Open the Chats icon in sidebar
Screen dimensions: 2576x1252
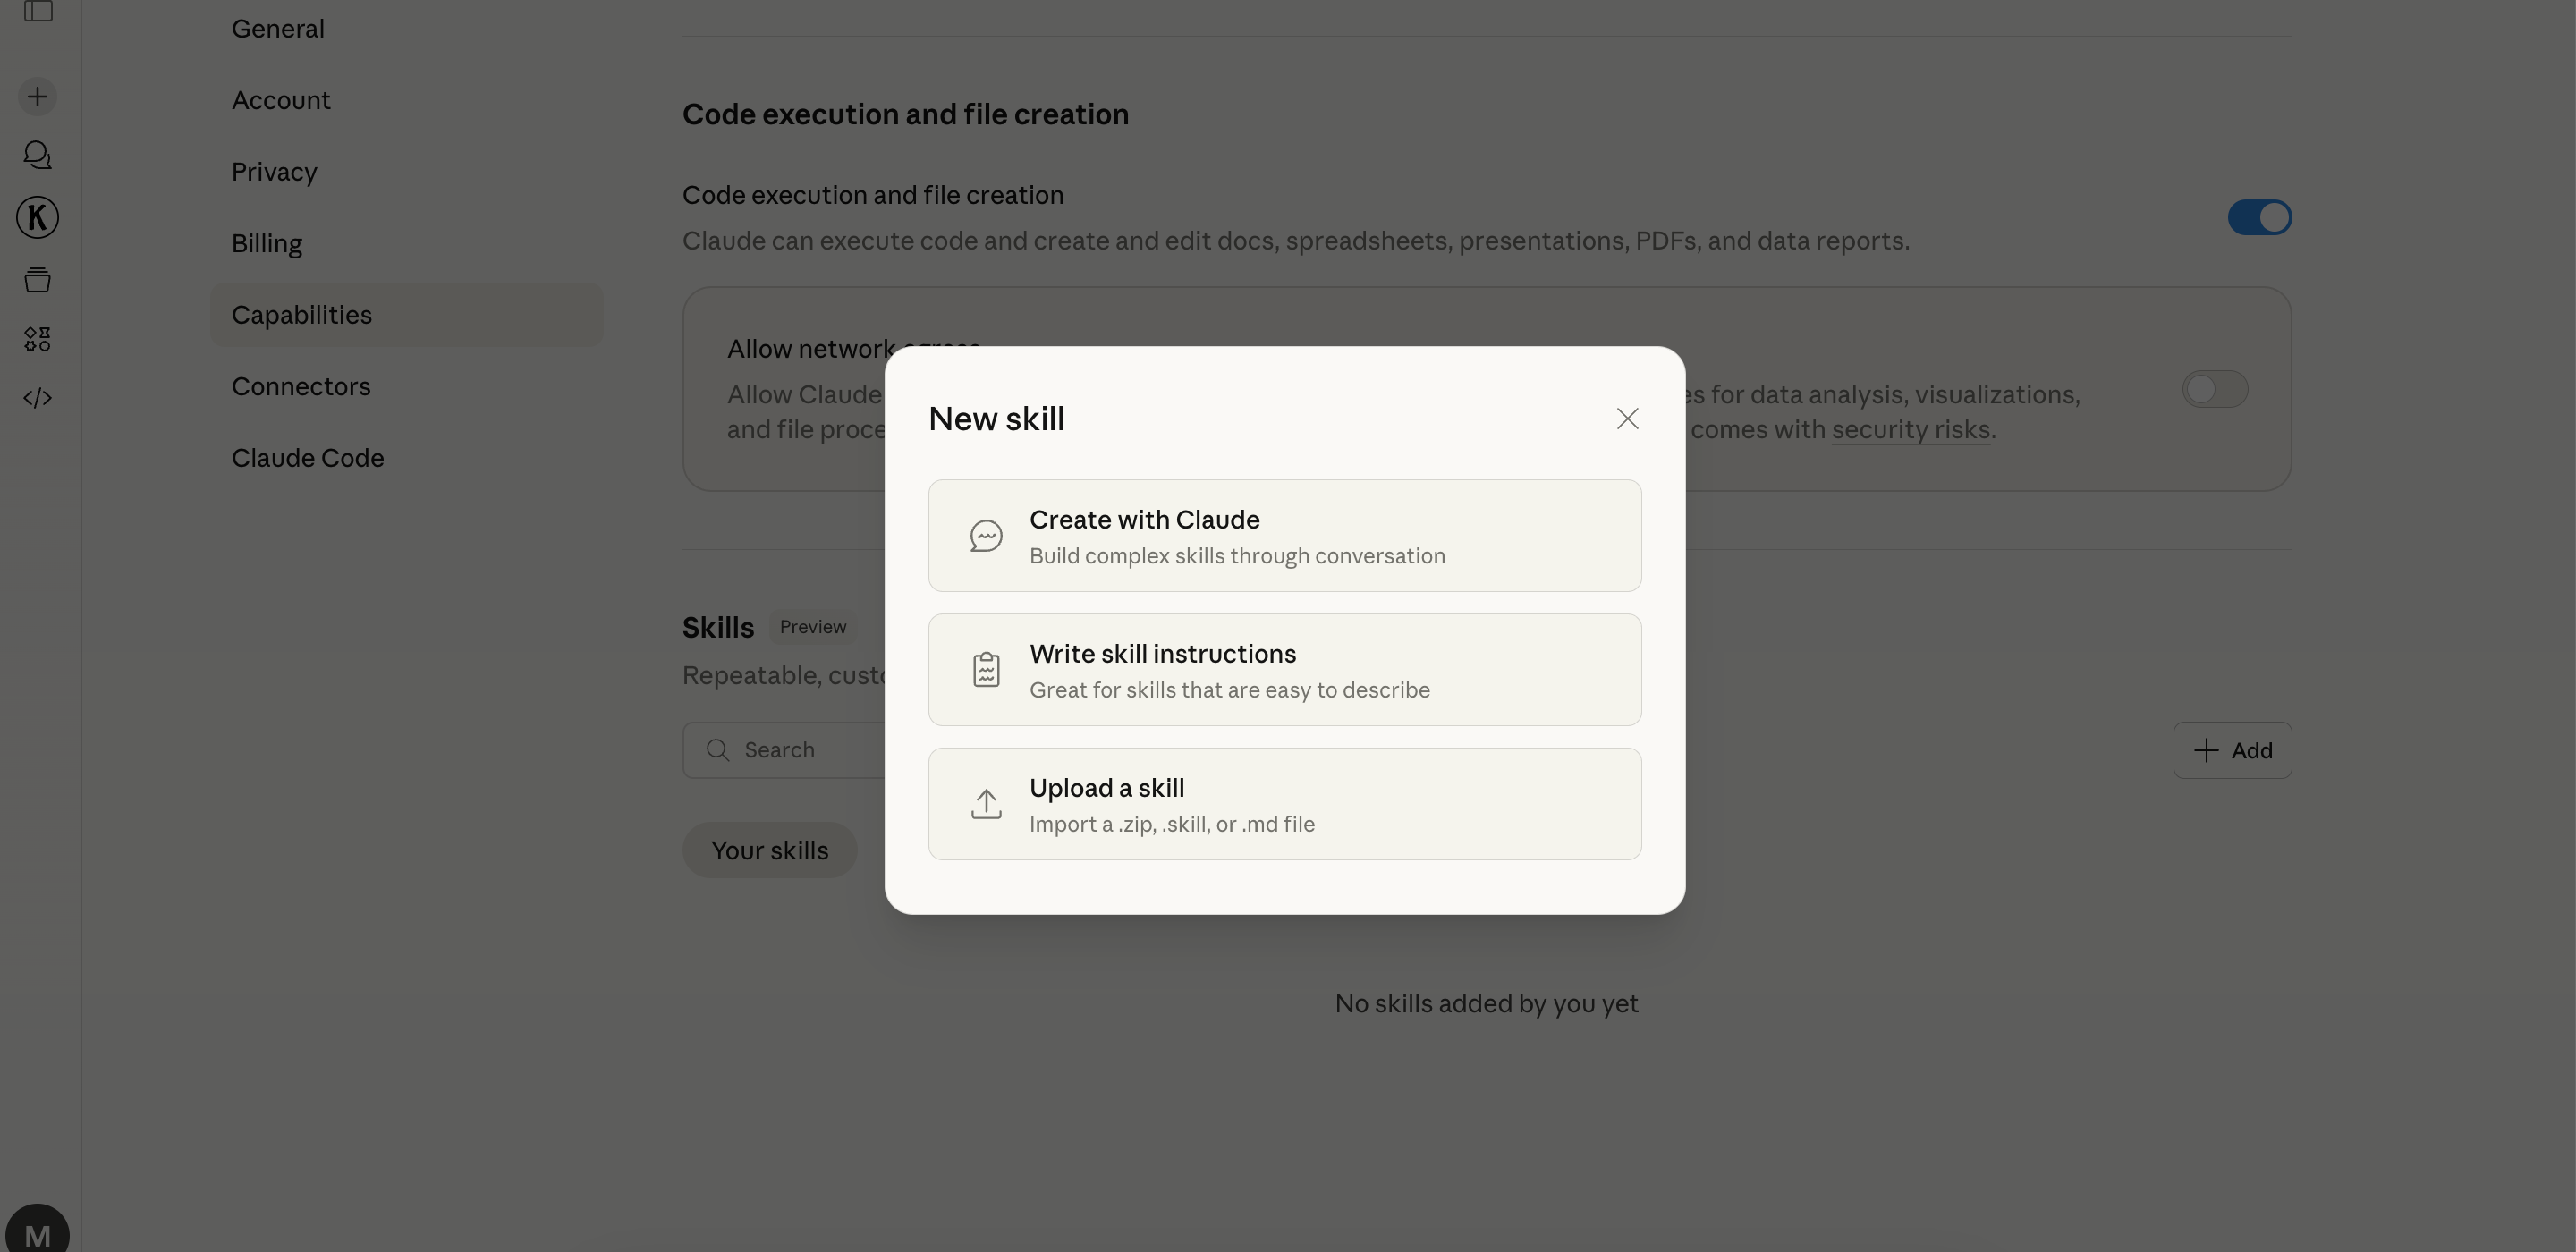38,155
